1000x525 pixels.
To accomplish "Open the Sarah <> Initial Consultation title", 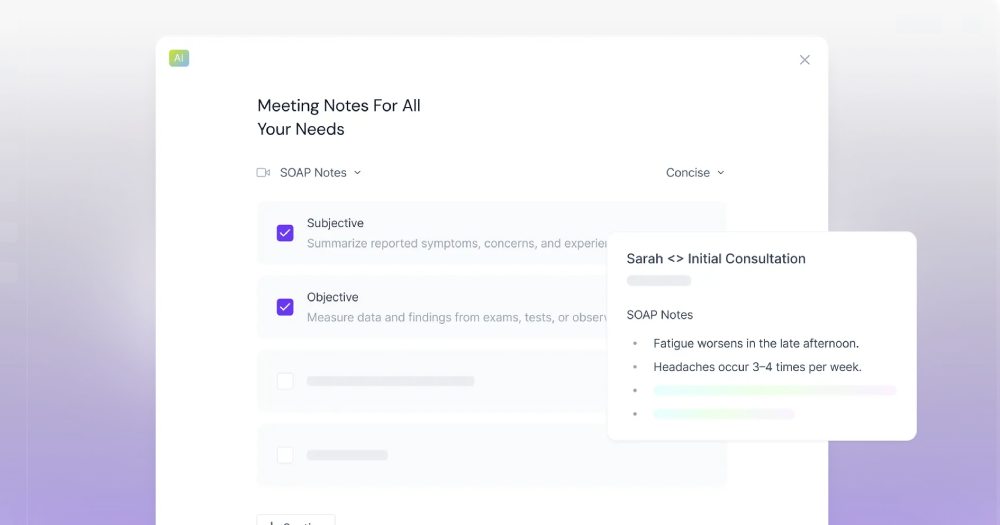I will pyautogui.click(x=716, y=259).
